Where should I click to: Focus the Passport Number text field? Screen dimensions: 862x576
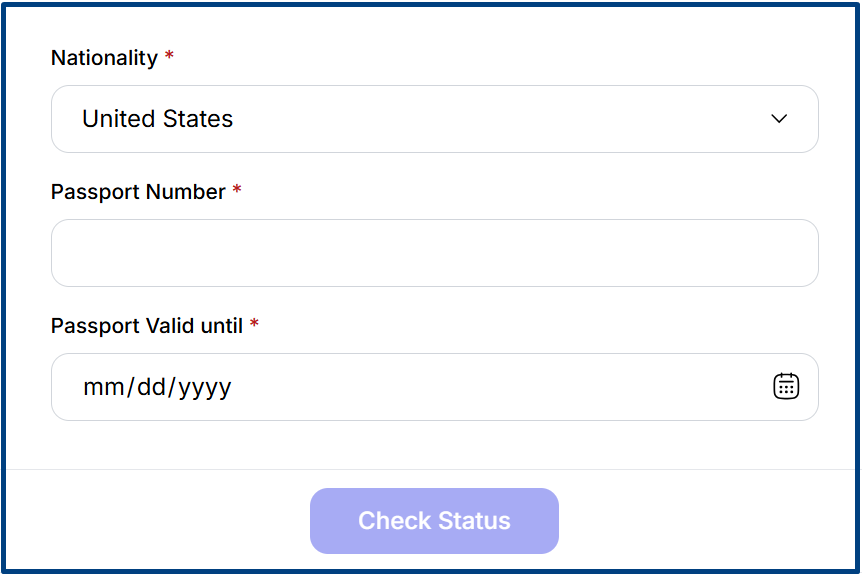coord(434,253)
